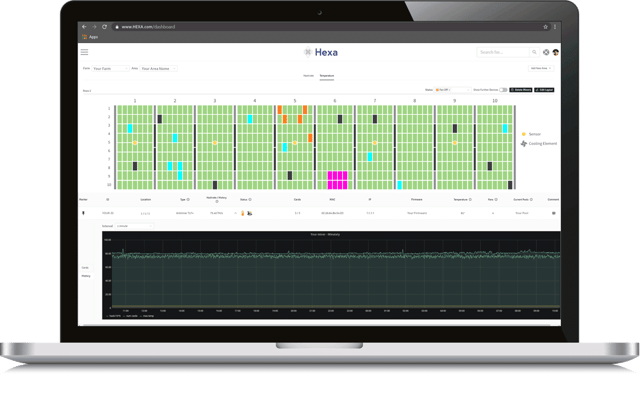This screenshot has width=640, height=413.
Task: Click the marker pin icon in table row
Action: tap(84, 213)
